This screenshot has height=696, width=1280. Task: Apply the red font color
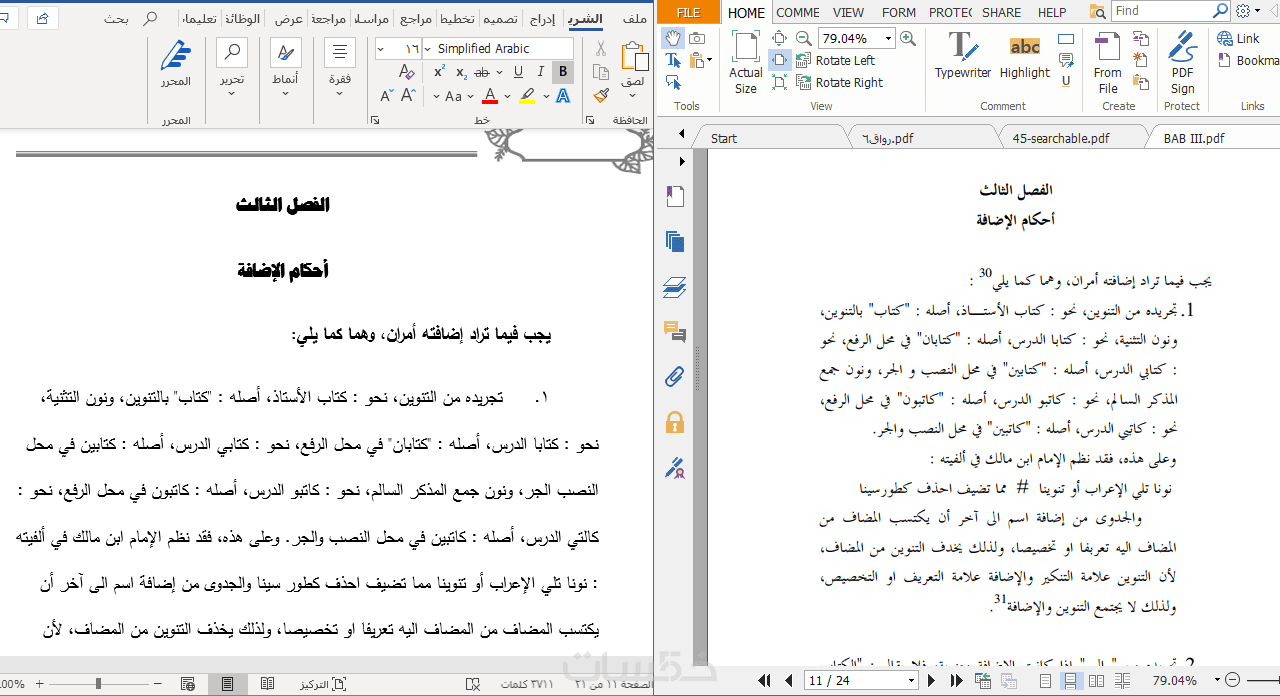(x=490, y=96)
